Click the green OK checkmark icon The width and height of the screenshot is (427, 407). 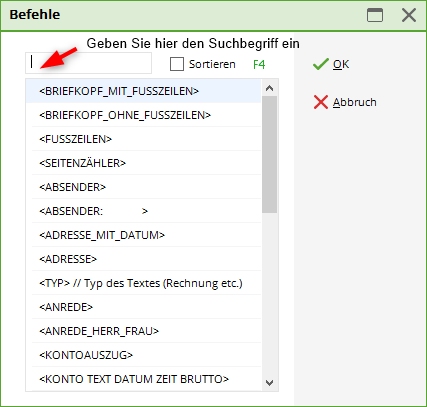pyautogui.click(x=321, y=64)
